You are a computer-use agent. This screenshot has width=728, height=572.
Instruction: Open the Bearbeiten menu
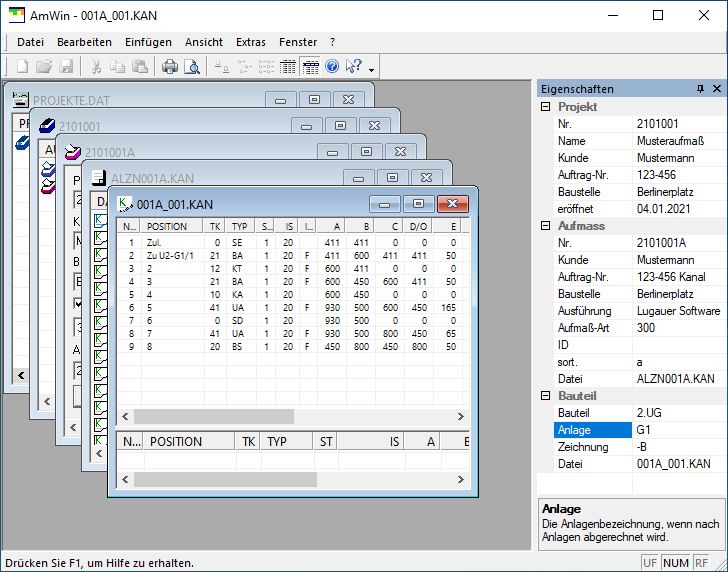(84, 42)
